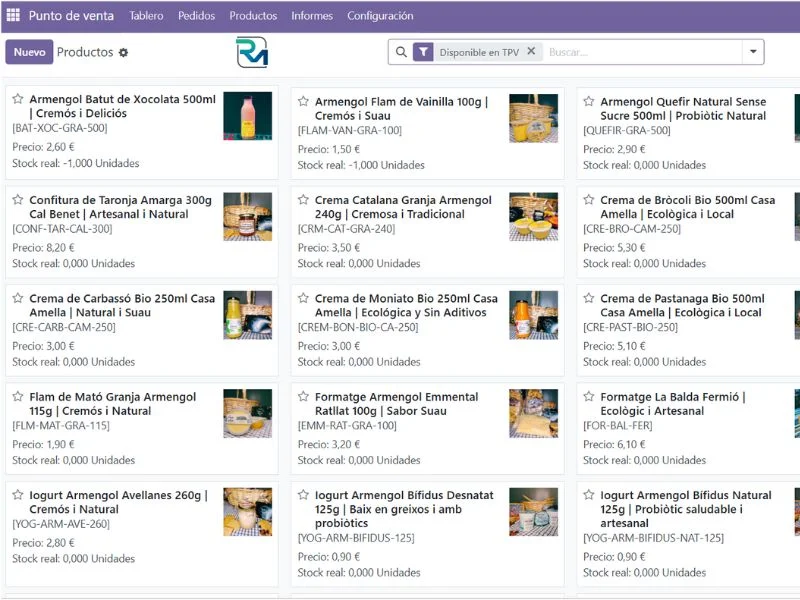Viewport: 800px width, 600px height.
Task: Open the apps grid menu icon
Action: pyautogui.click(x=13, y=16)
